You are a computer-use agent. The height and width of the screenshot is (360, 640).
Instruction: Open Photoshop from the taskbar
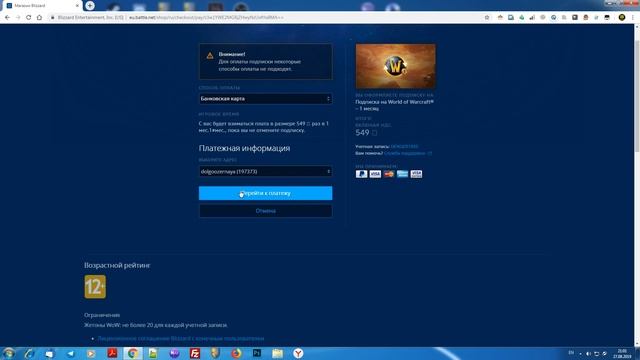257,353
